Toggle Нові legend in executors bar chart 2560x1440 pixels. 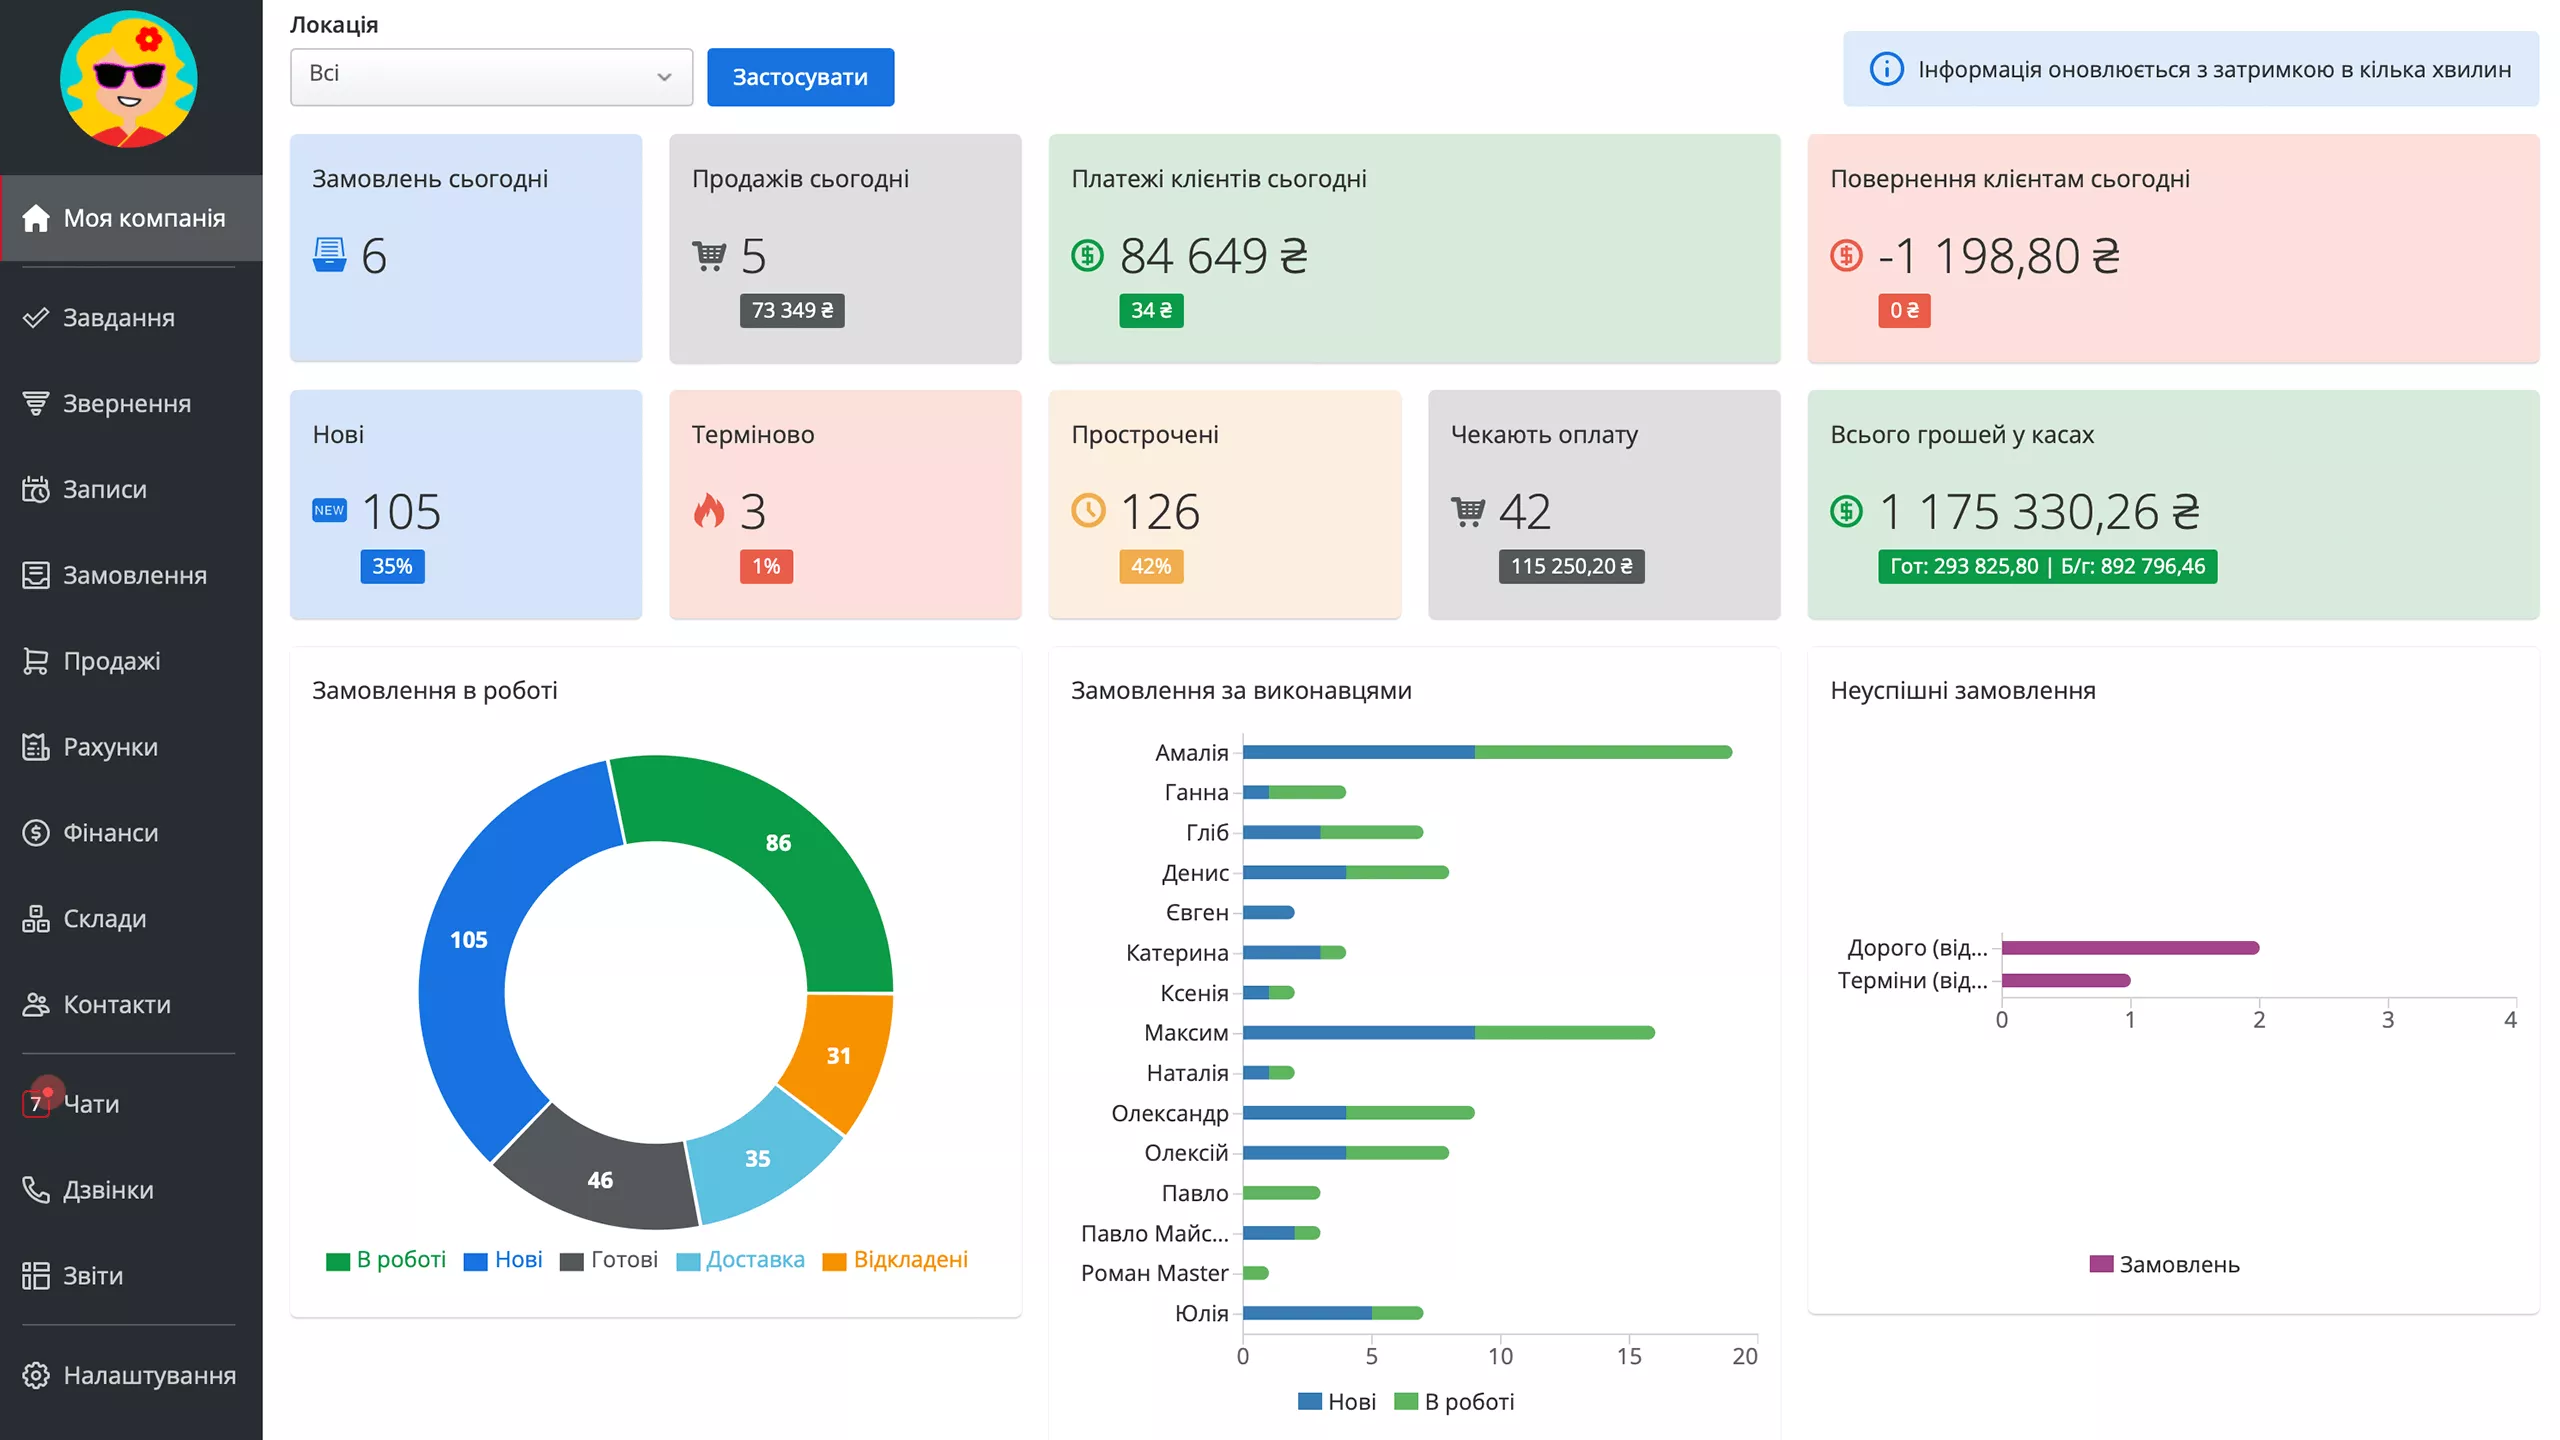(1337, 1402)
